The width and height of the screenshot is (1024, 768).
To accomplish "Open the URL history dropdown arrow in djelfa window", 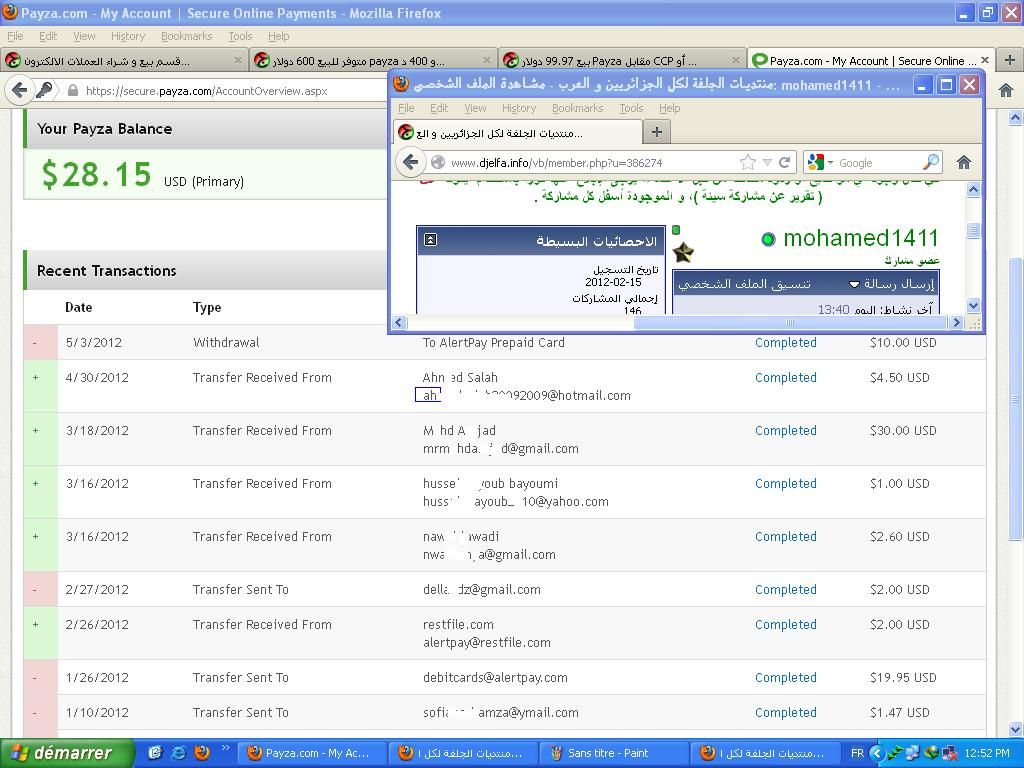I will pos(767,163).
